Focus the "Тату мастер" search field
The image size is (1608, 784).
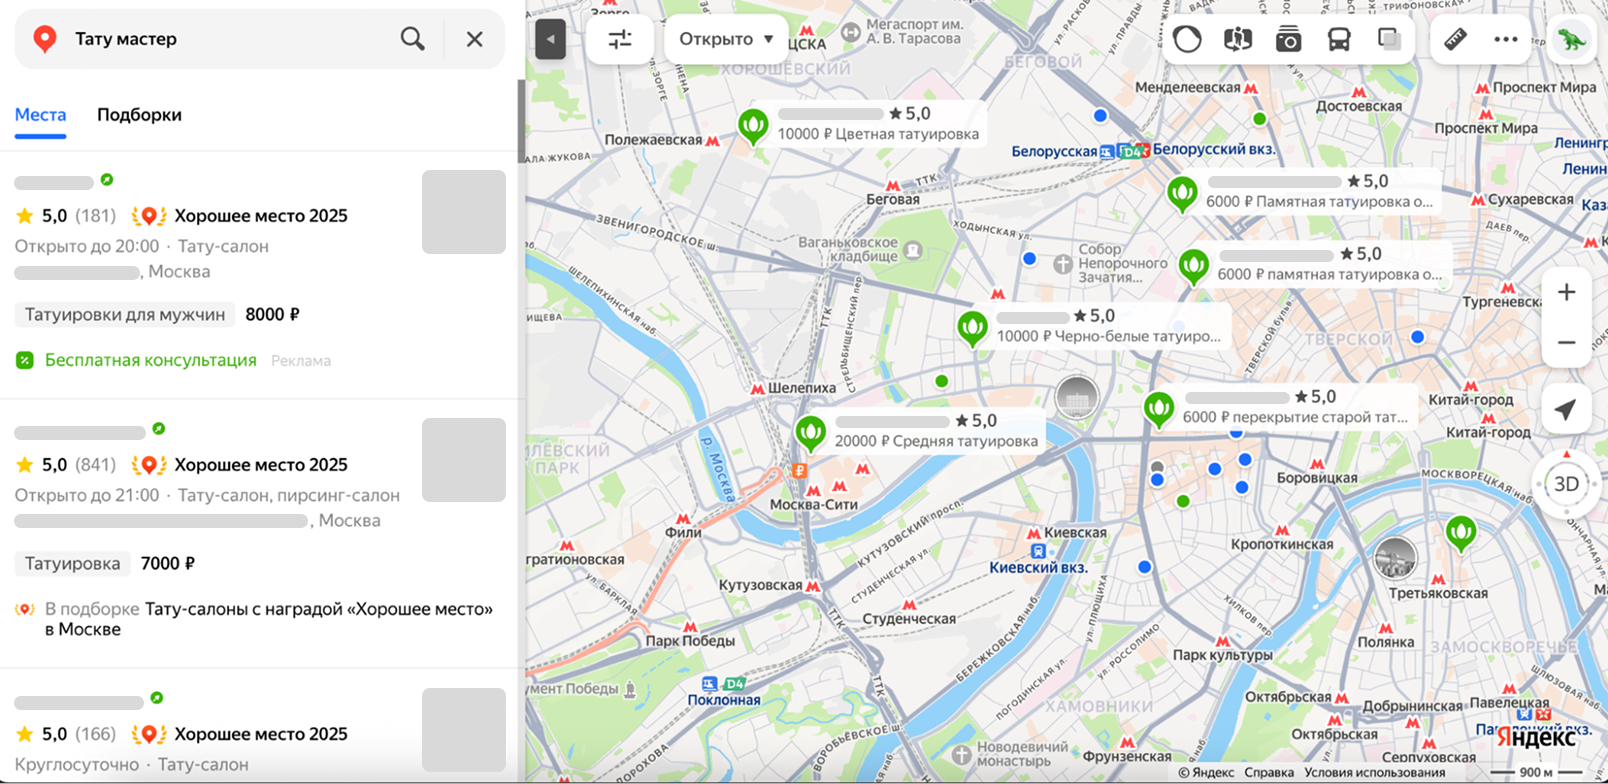point(230,39)
